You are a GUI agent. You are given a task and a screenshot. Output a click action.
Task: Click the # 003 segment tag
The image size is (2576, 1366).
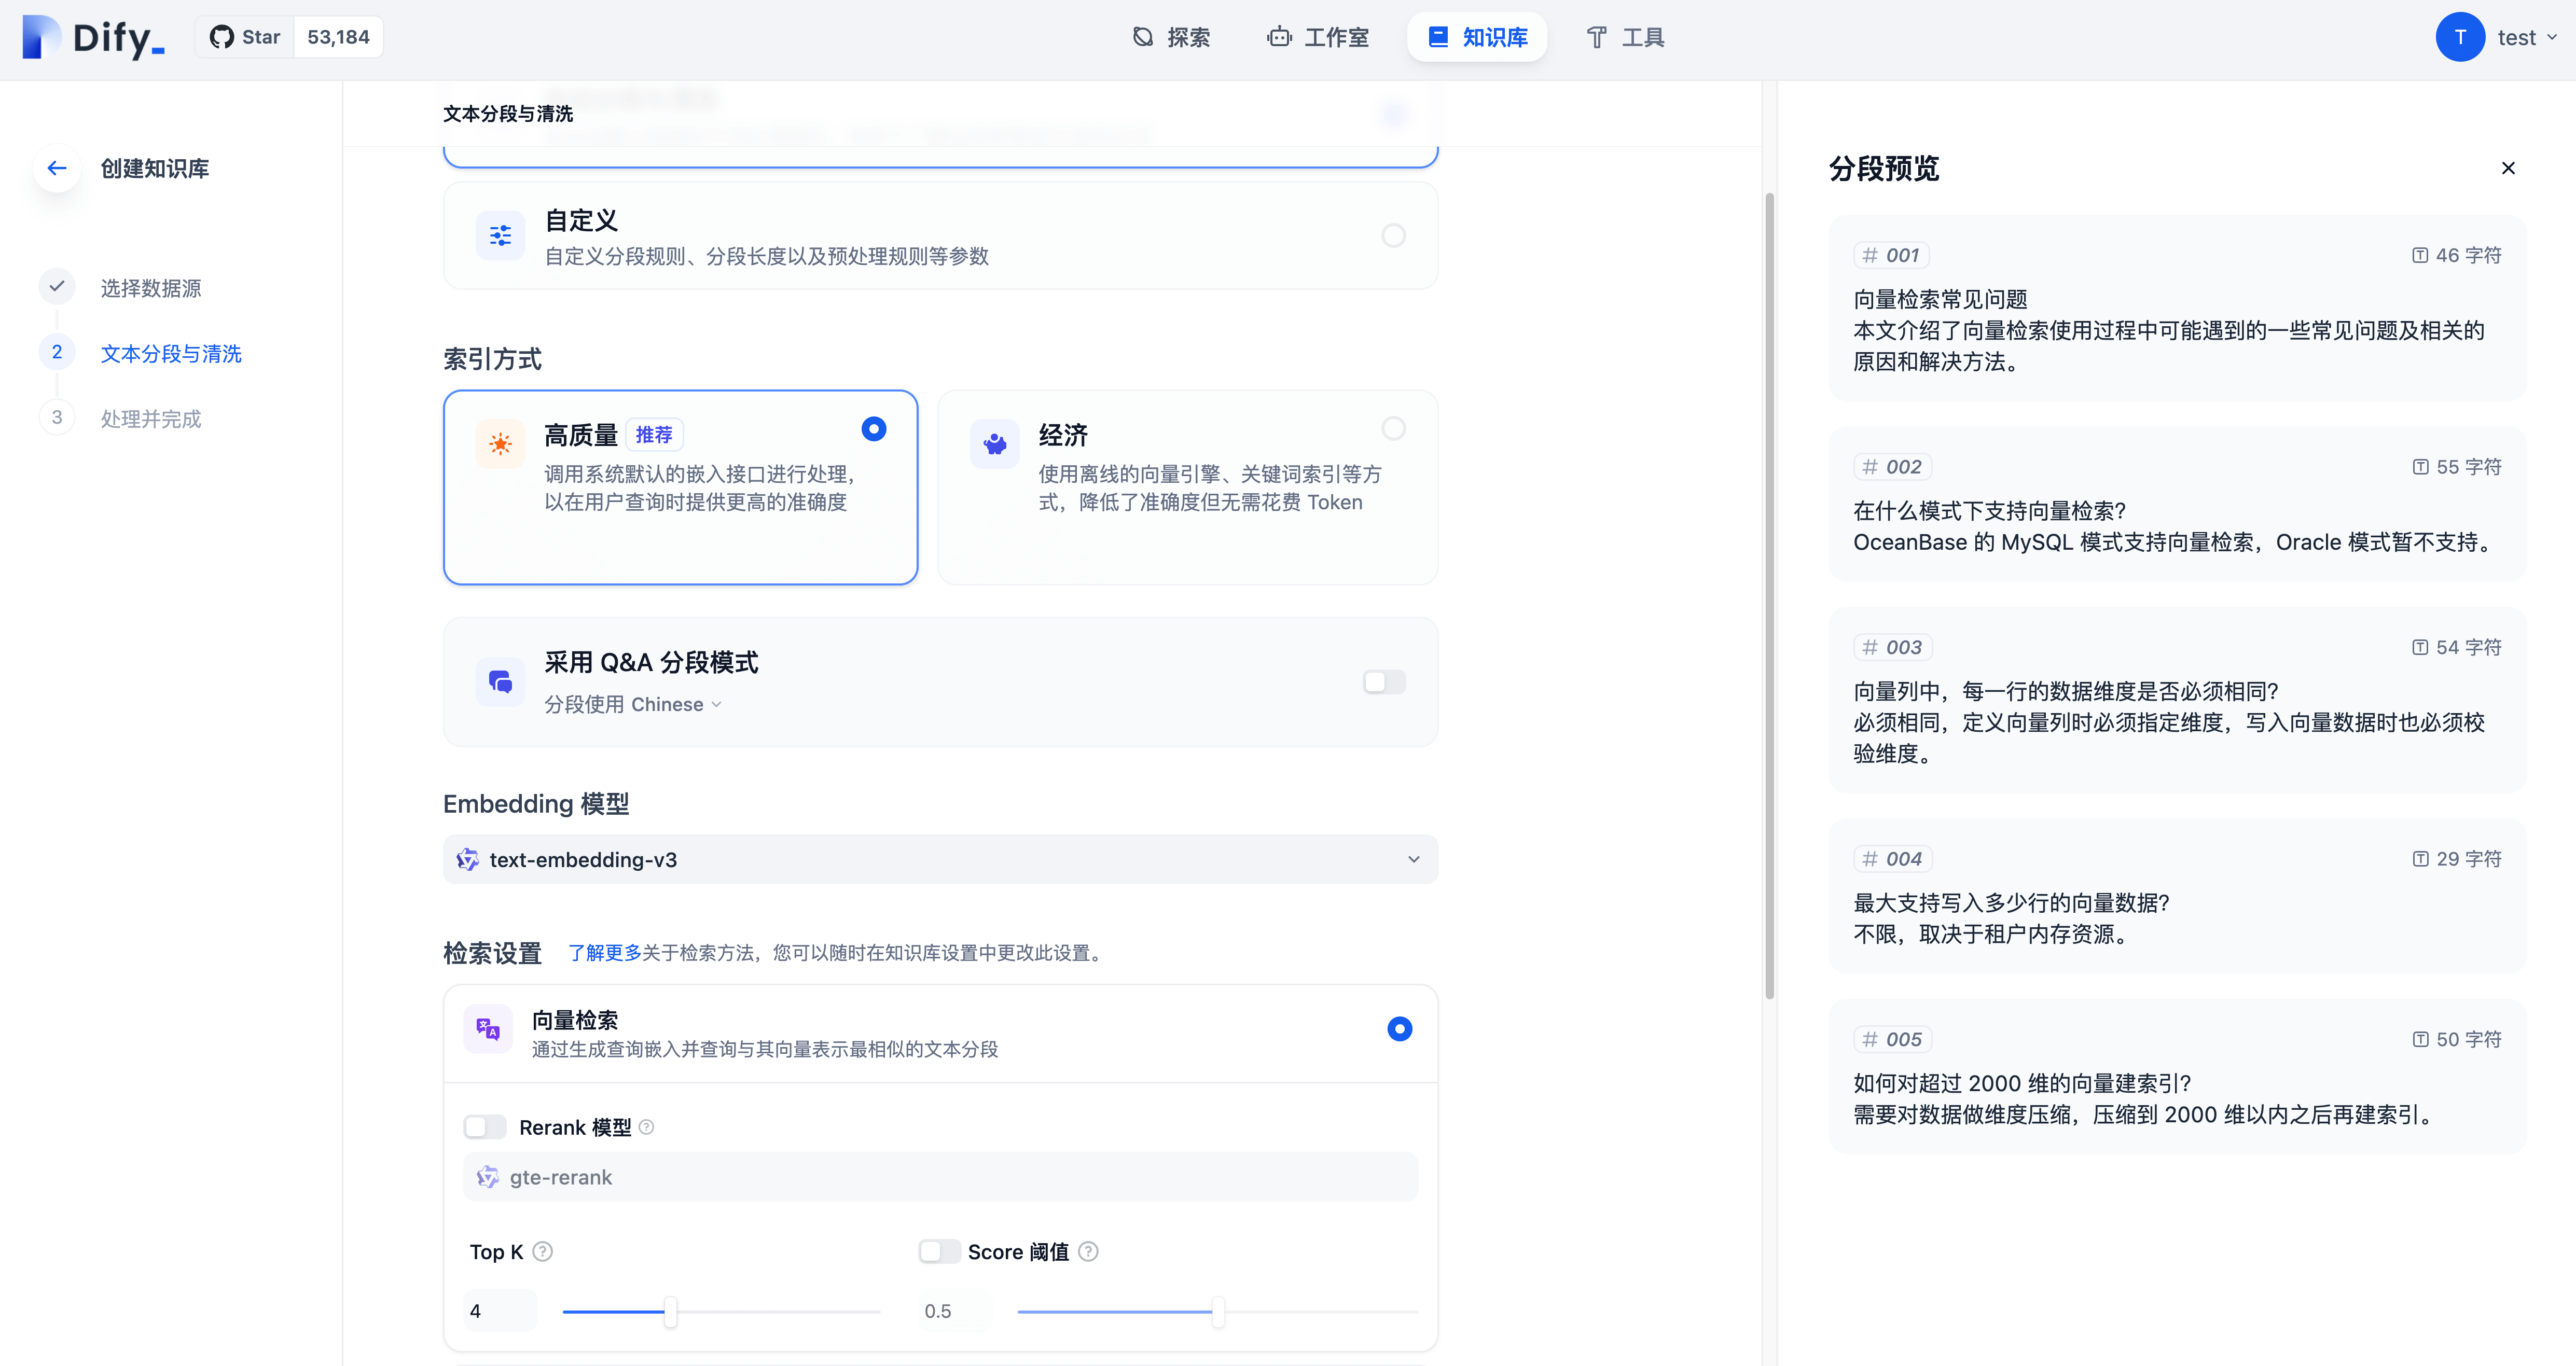click(1892, 647)
